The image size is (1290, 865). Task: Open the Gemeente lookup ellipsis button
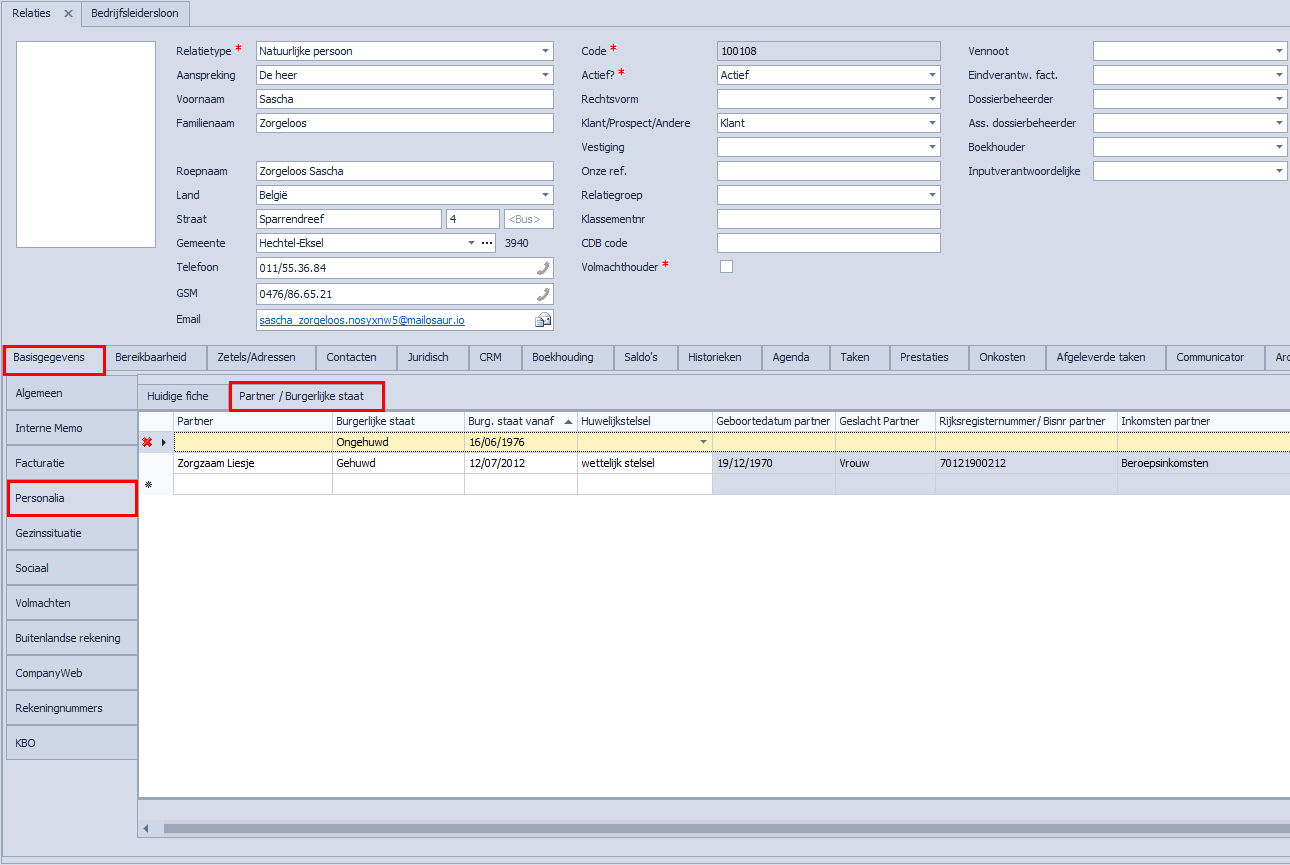click(x=487, y=243)
